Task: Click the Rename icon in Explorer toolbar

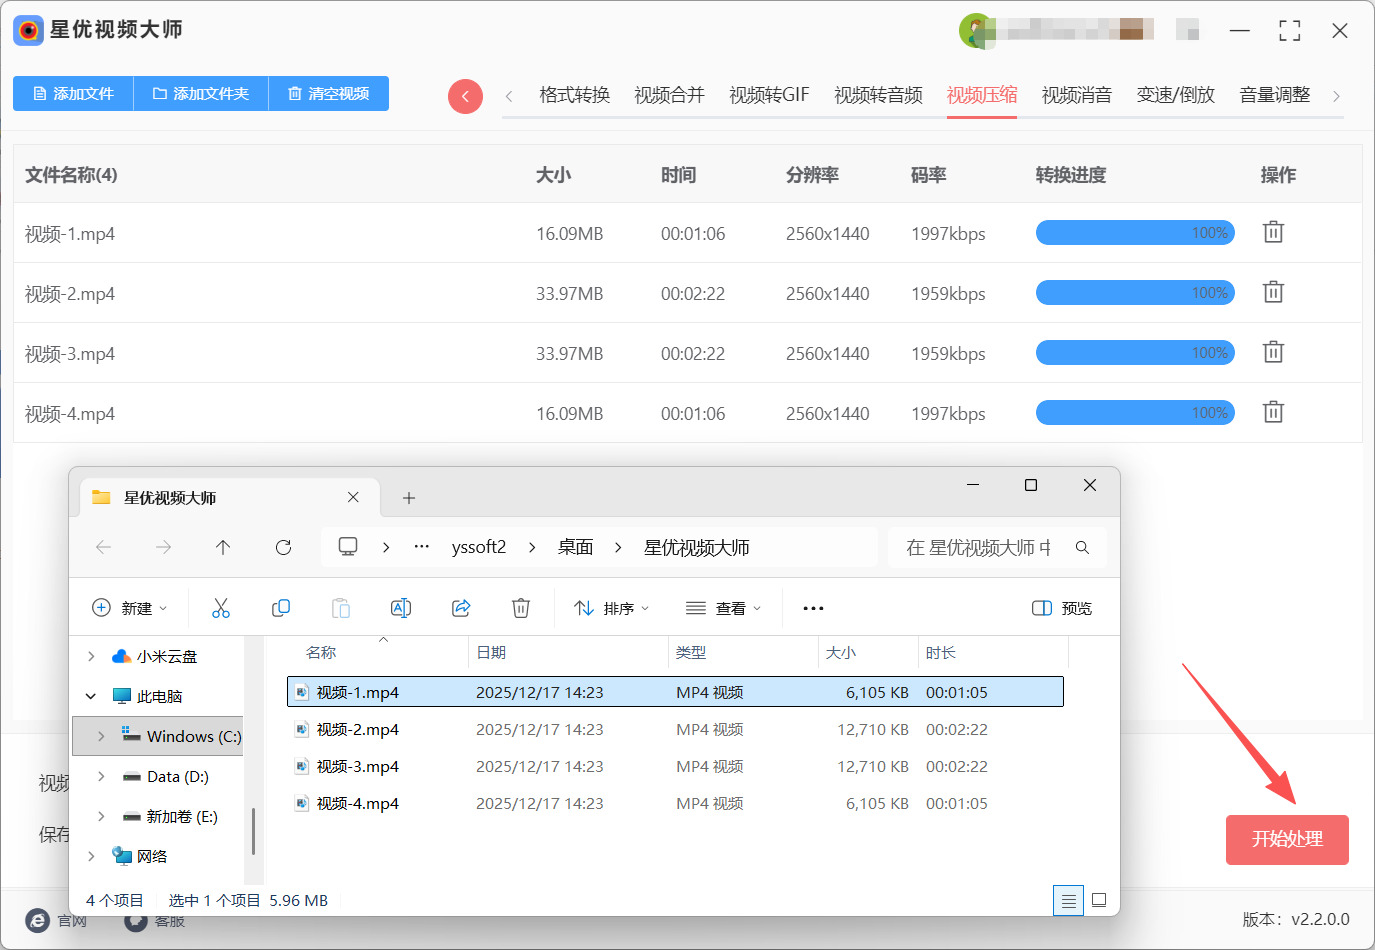Action: coord(401,608)
